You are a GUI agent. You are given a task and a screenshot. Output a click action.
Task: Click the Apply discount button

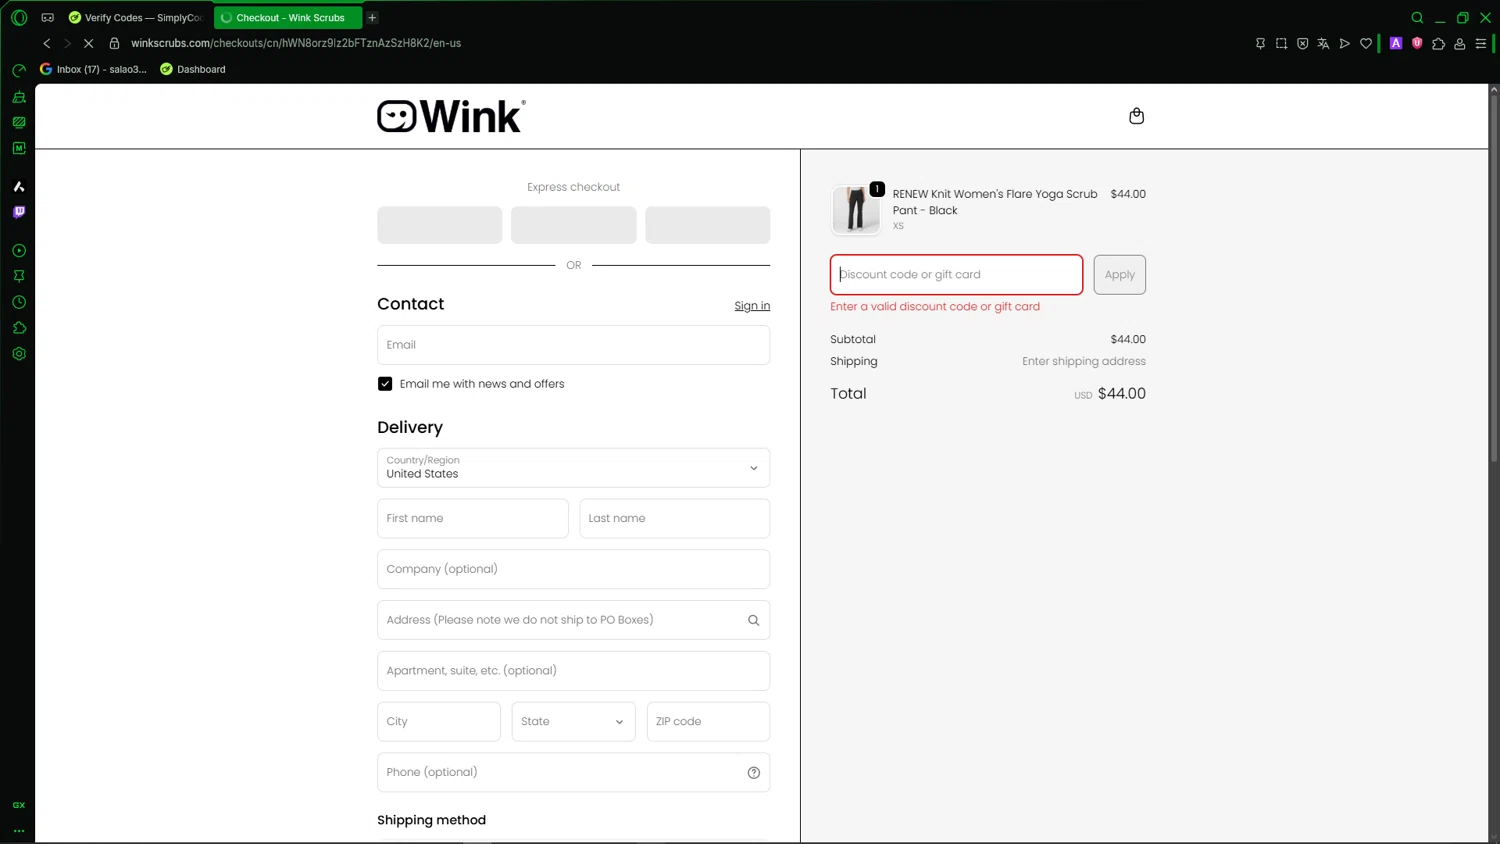tap(1119, 275)
